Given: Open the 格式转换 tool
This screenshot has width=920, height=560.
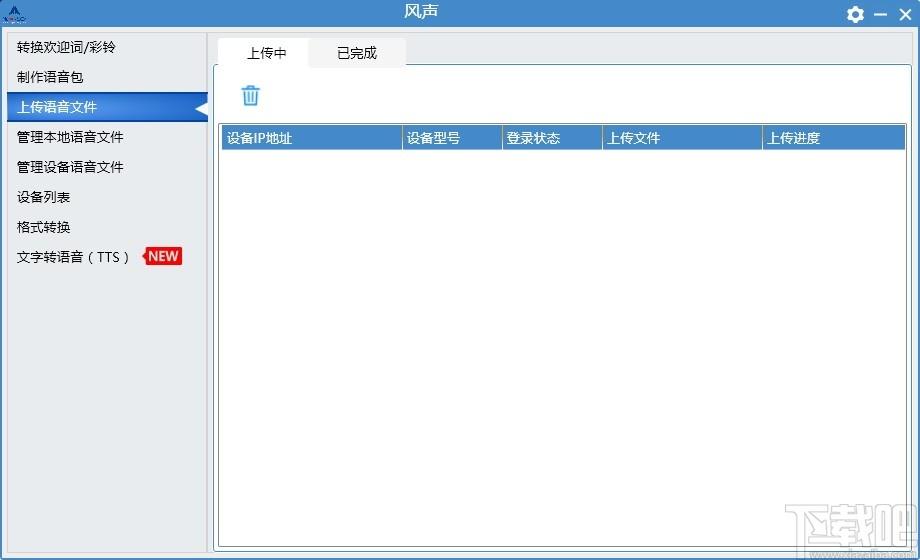Looking at the screenshot, I should tap(44, 227).
